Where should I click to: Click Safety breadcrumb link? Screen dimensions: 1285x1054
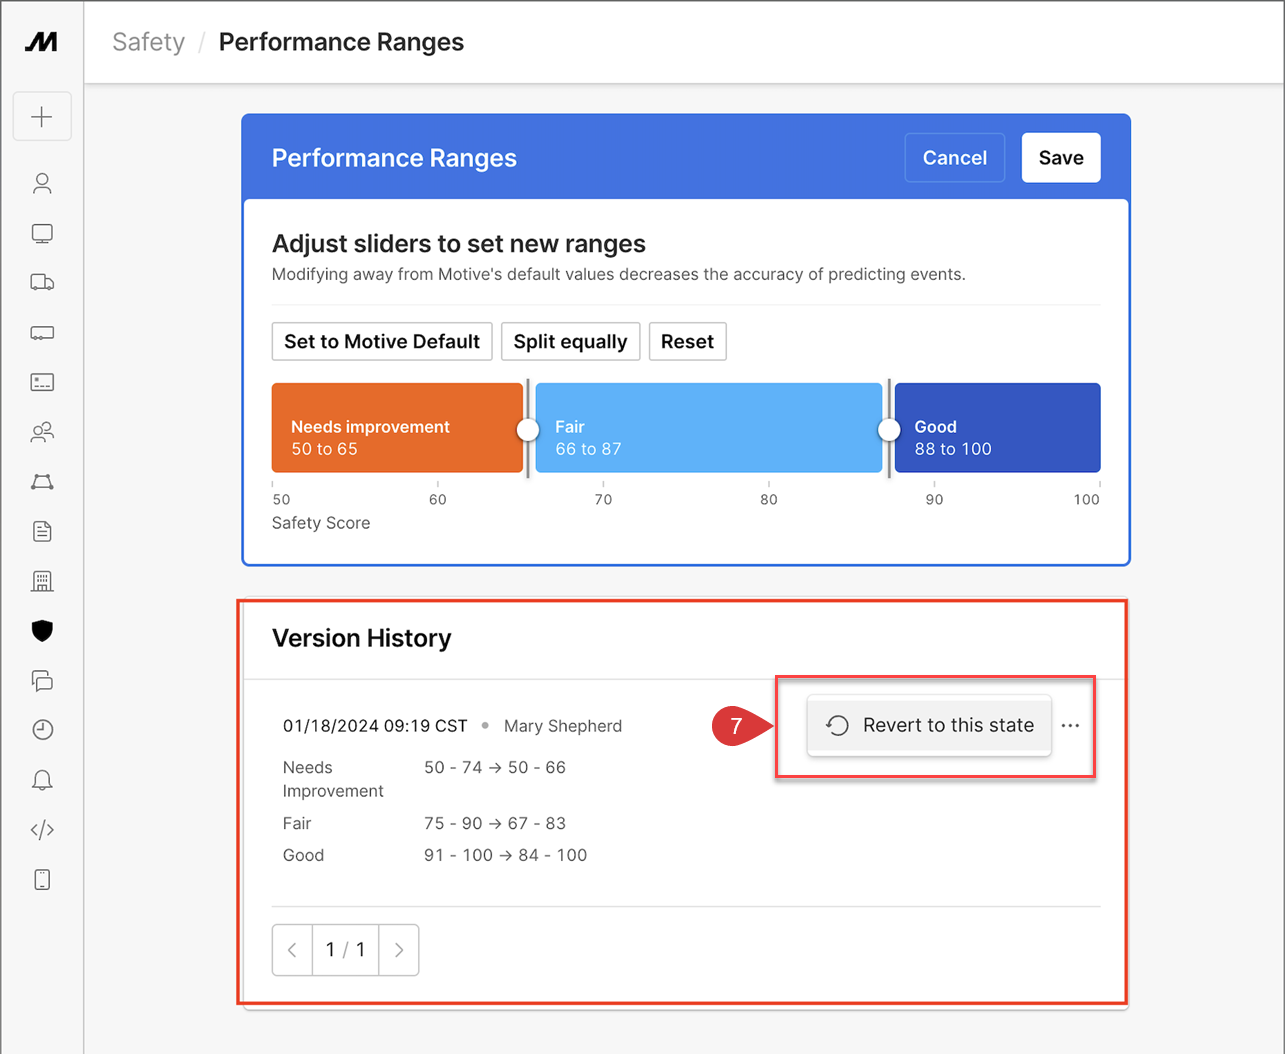pyautogui.click(x=148, y=42)
